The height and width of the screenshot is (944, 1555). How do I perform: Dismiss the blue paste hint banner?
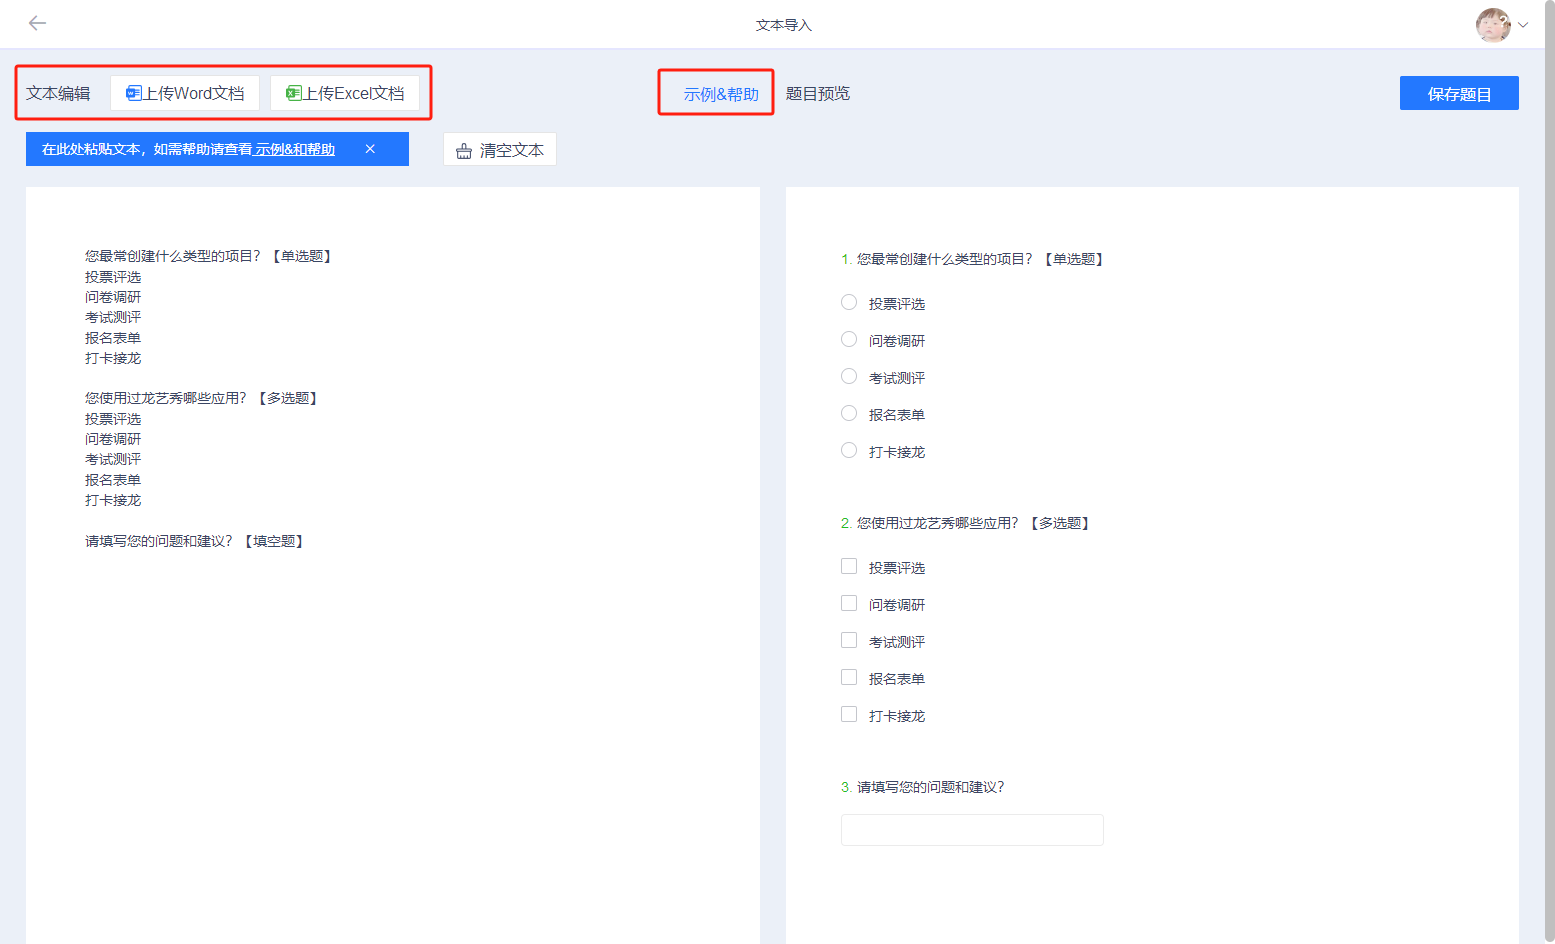pyautogui.click(x=370, y=149)
